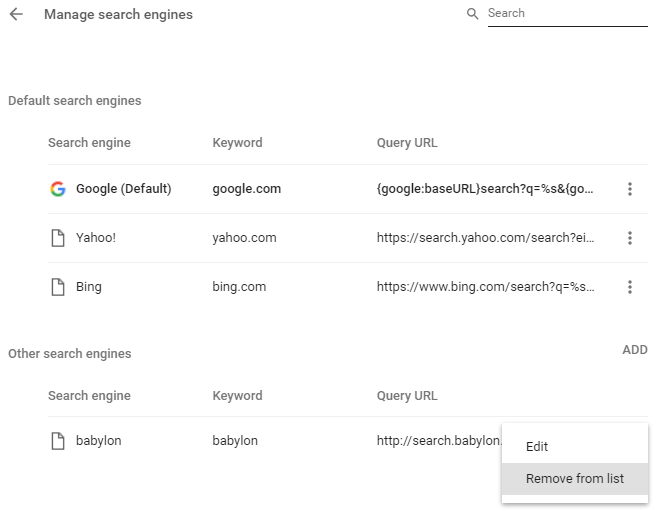Click the magnifying glass search icon
Image resolution: width=659 pixels, height=511 pixels.
(x=473, y=14)
